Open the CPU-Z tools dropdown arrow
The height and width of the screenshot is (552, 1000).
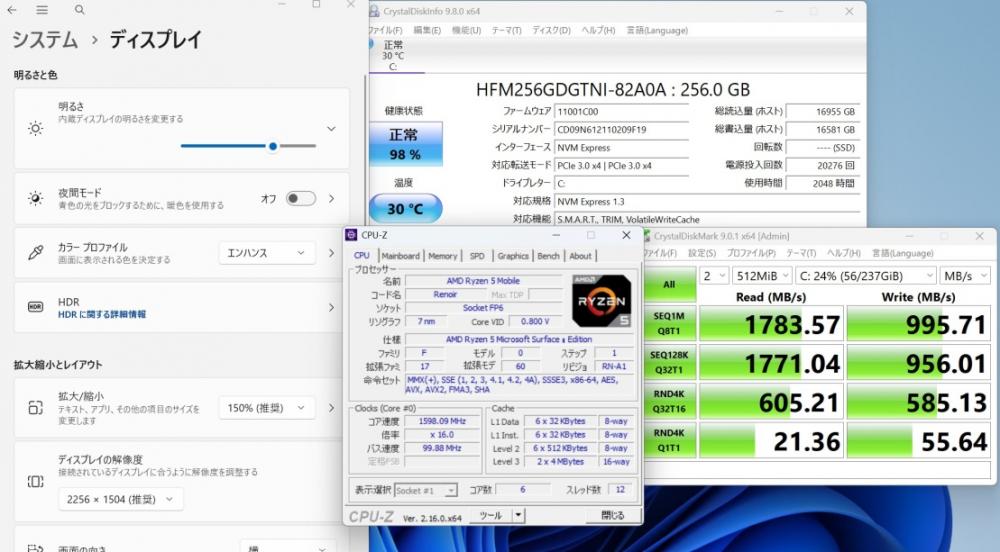[x=518, y=515]
